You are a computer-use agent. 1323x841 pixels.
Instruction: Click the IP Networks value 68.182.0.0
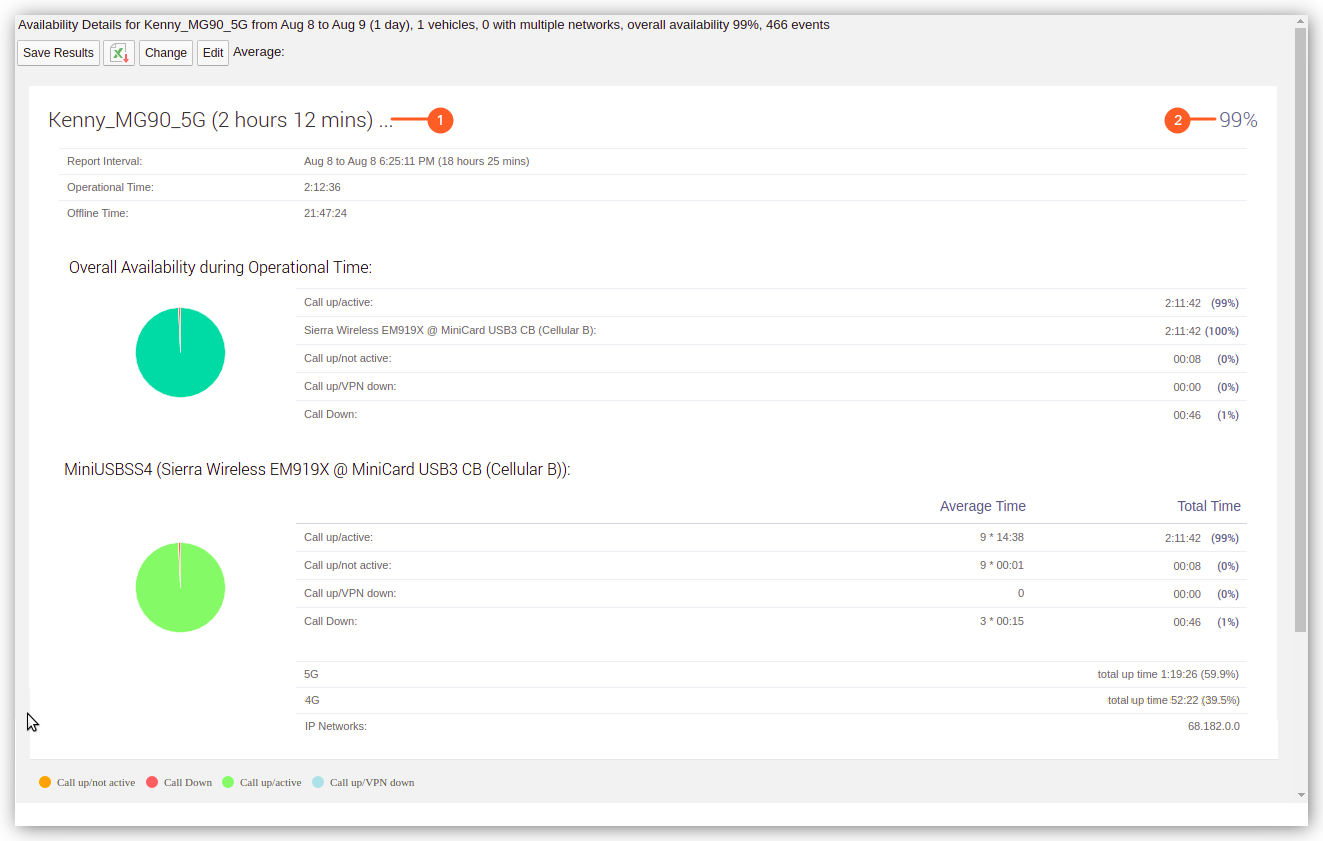(x=1214, y=726)
